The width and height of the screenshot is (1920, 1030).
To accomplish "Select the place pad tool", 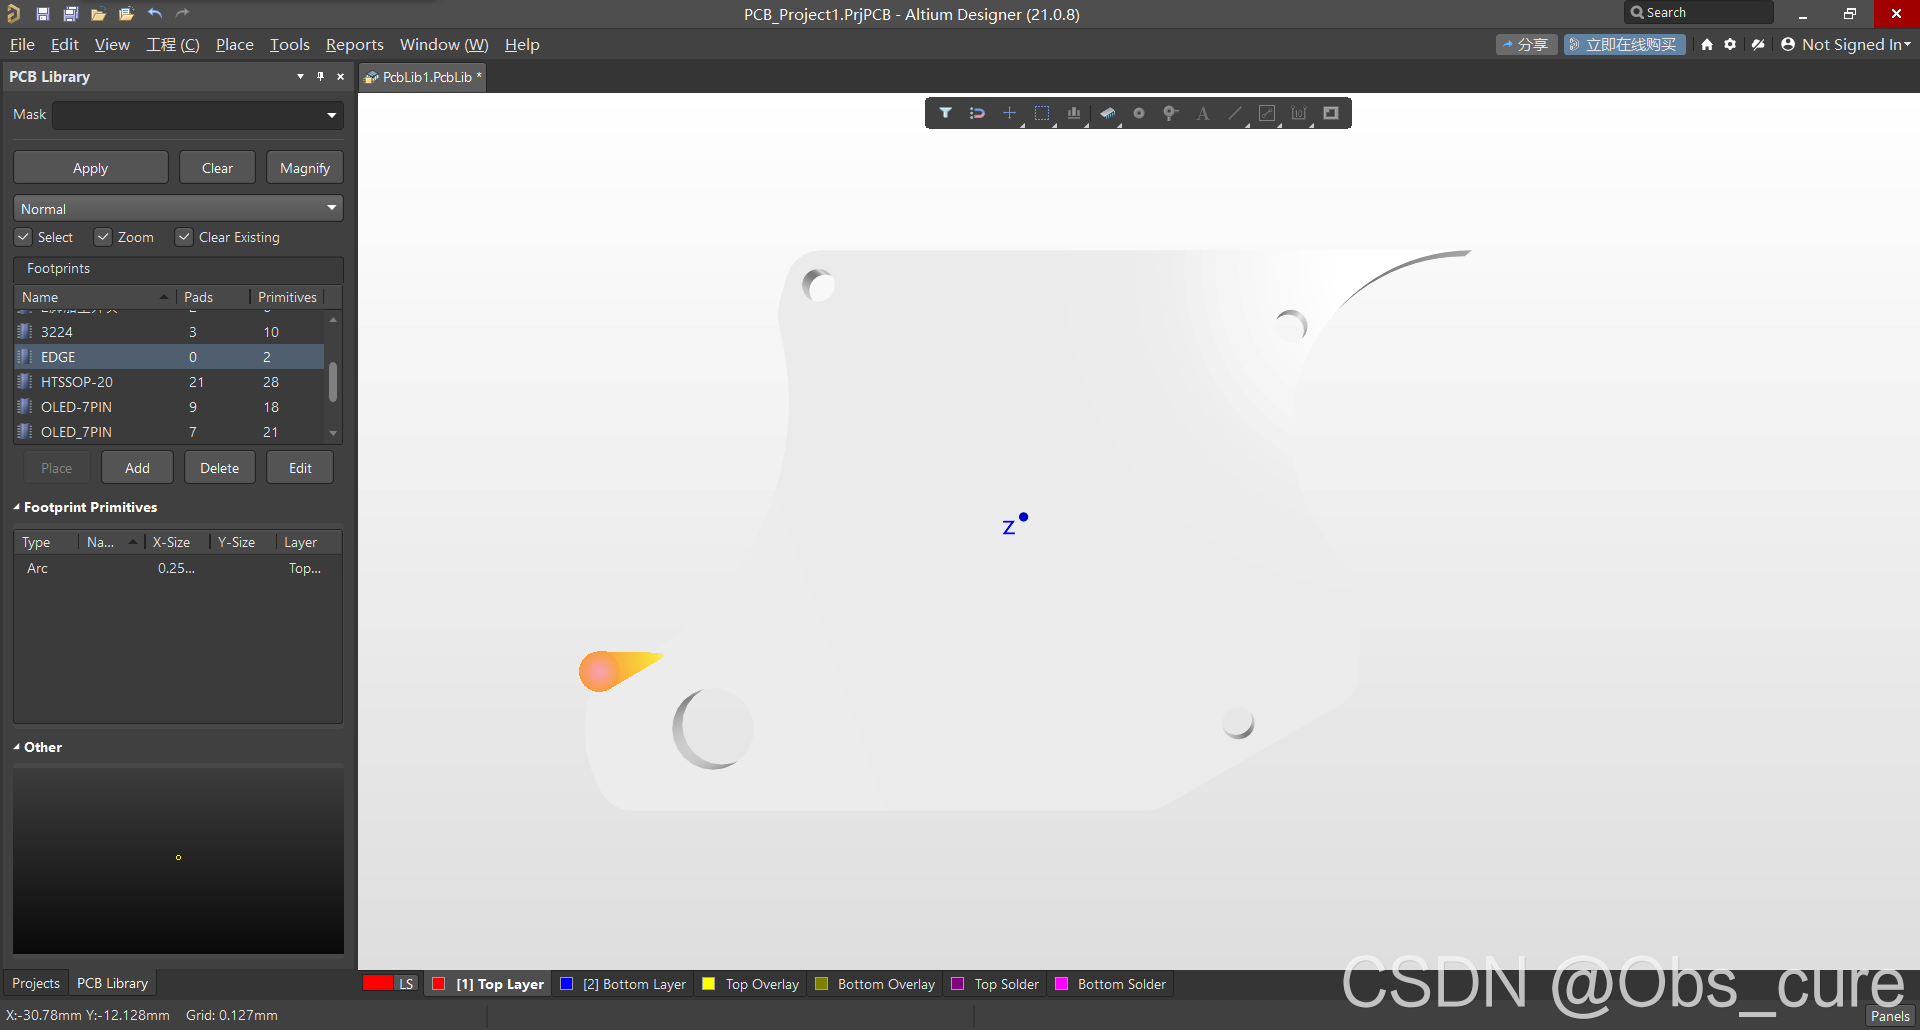I will (x=1138, y=113).
